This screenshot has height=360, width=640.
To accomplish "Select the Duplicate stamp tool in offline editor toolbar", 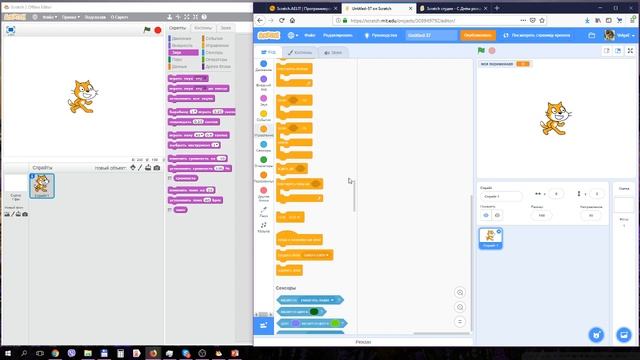I will coord(169,17).
